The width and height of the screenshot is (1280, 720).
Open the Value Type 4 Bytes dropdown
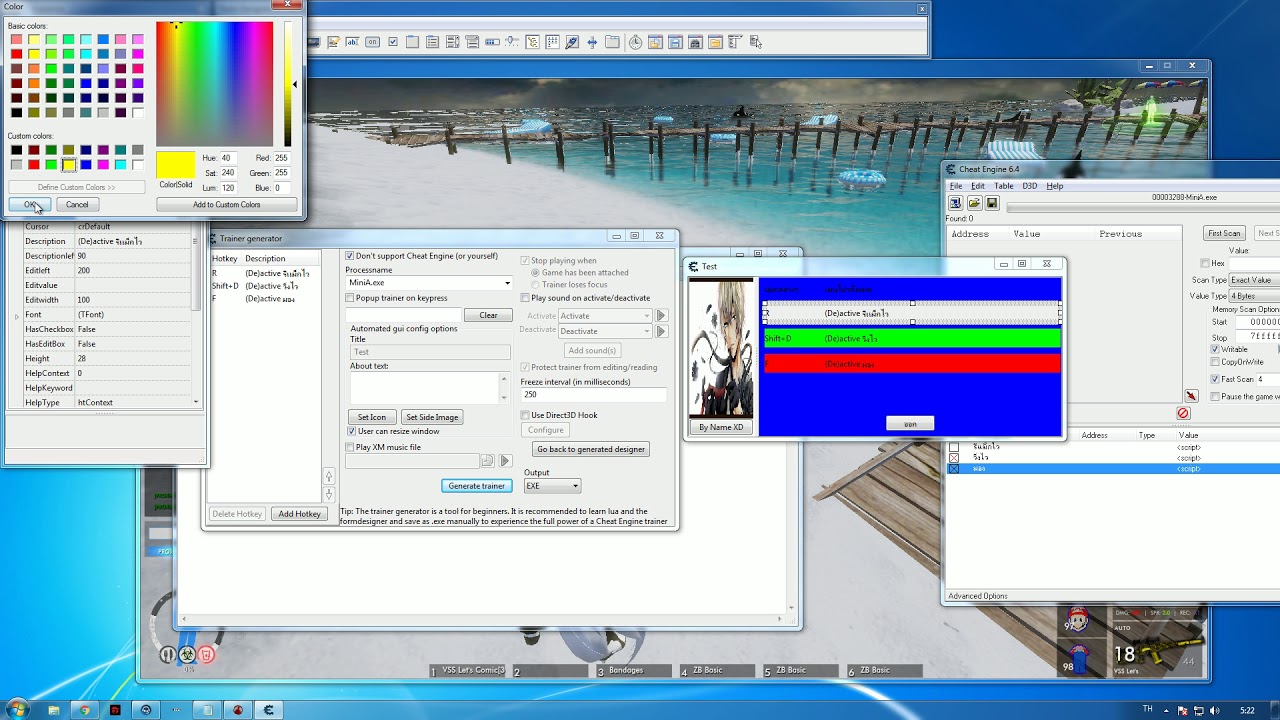pyautogui.click(x=1254, y=296)
